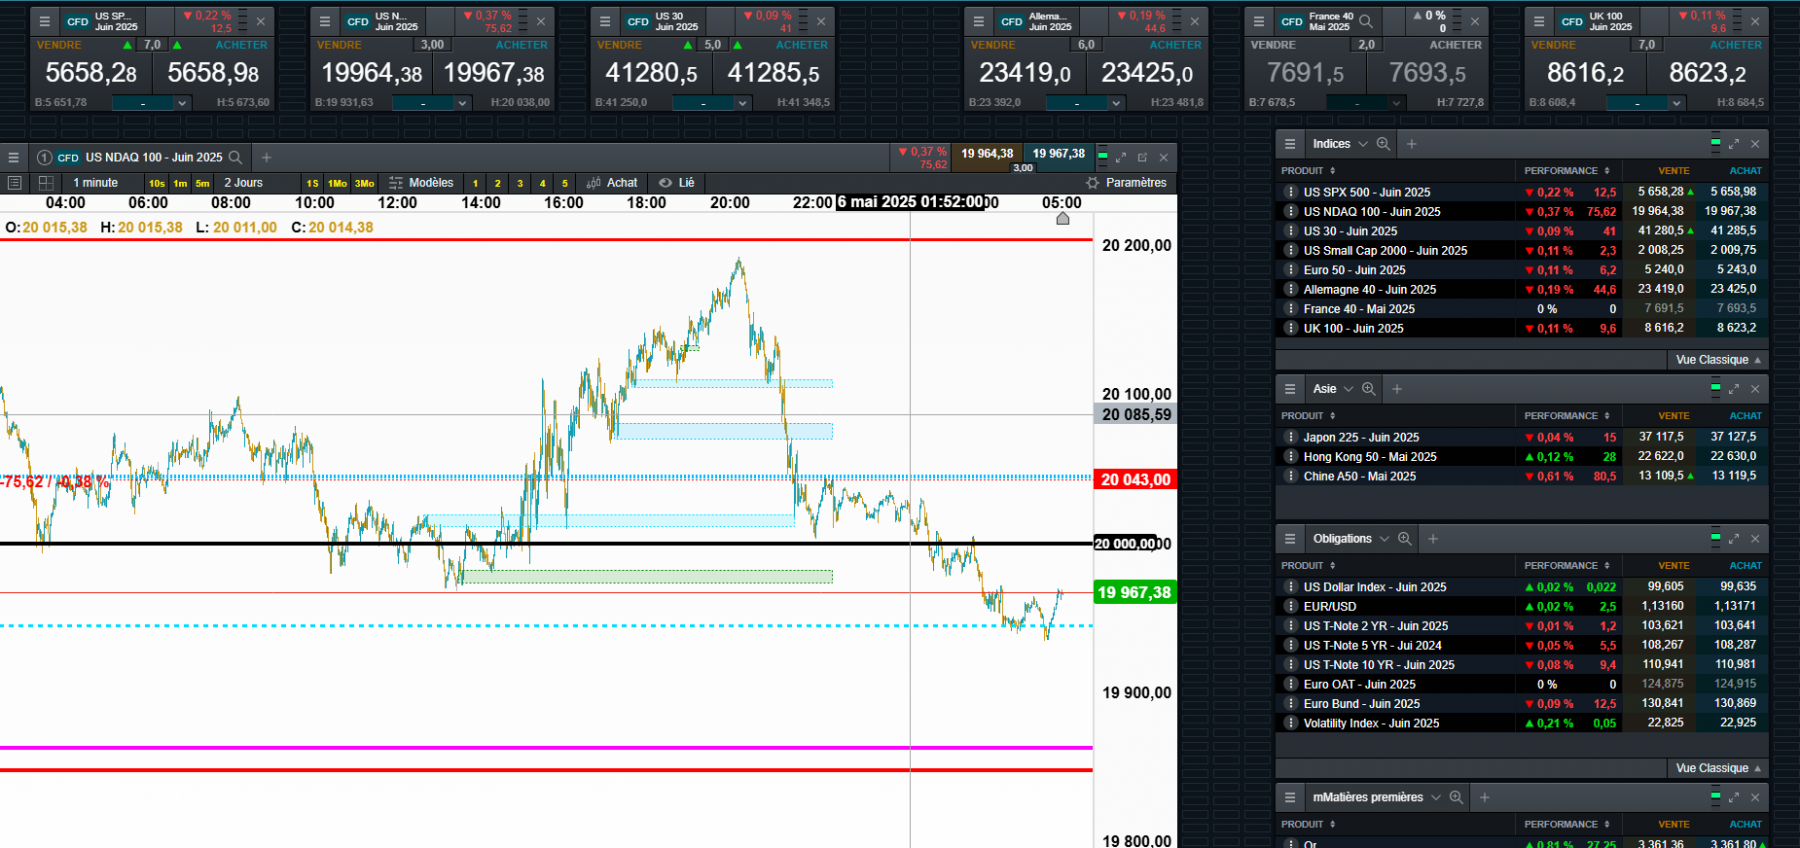Viewport: 1800px width, 848px height.
Task: Add tab in Asie watchlist panel
Action: 1397,389
